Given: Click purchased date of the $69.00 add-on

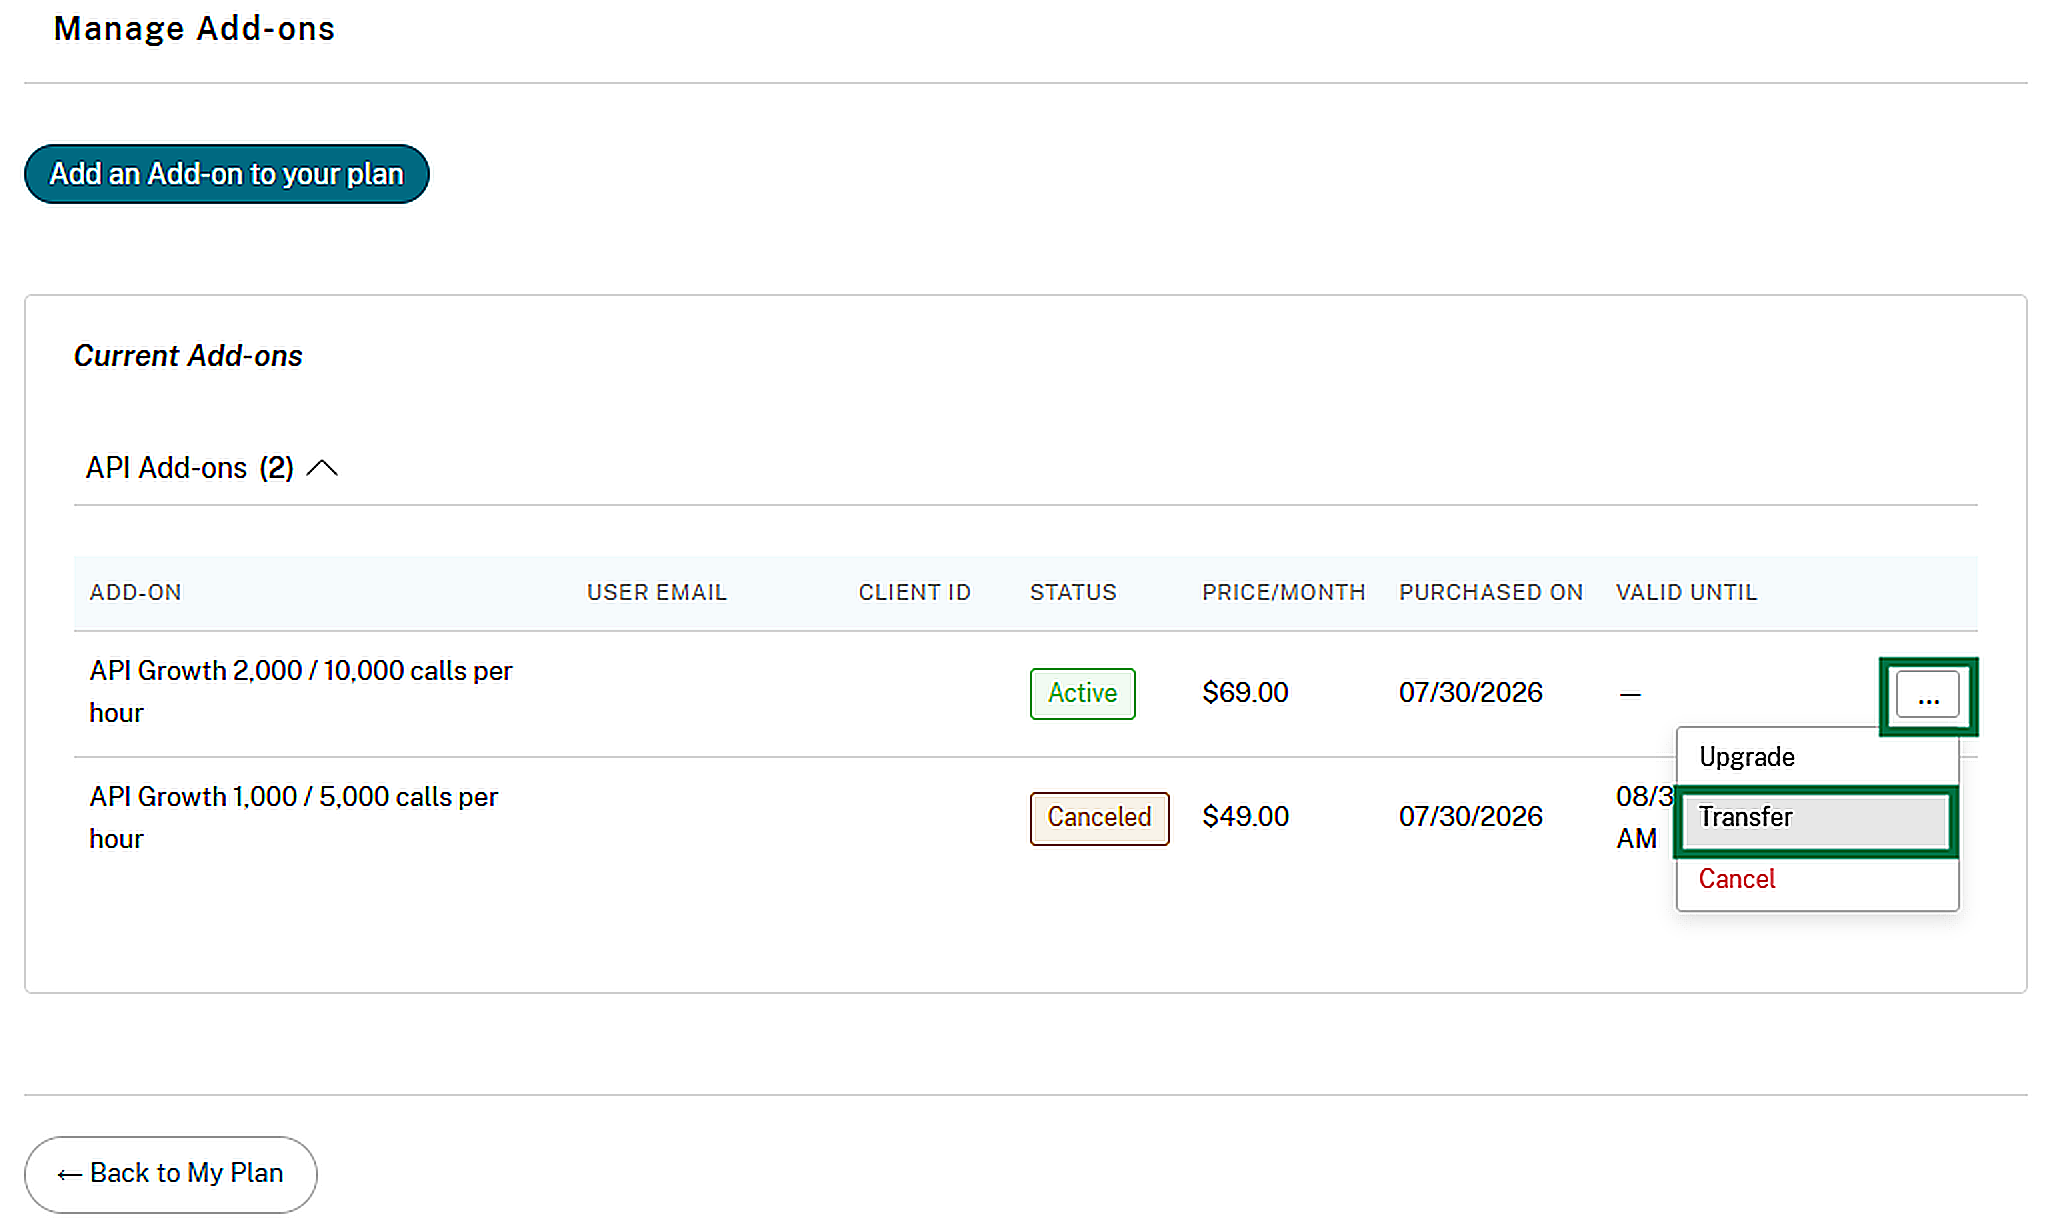Looking at the screenshot, I should pos(1470,692).
